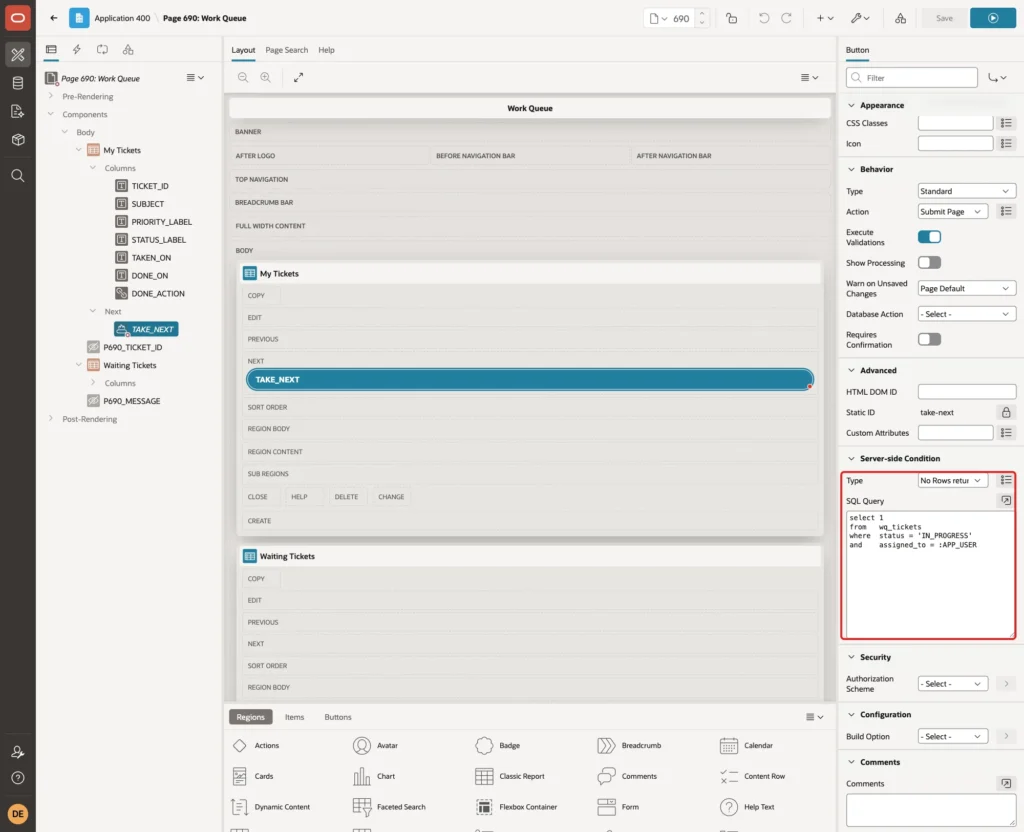This screenshot has height=832, width=1024.
Task: Redo the last change
Action: pyautogui.click(x=786, y=18)
